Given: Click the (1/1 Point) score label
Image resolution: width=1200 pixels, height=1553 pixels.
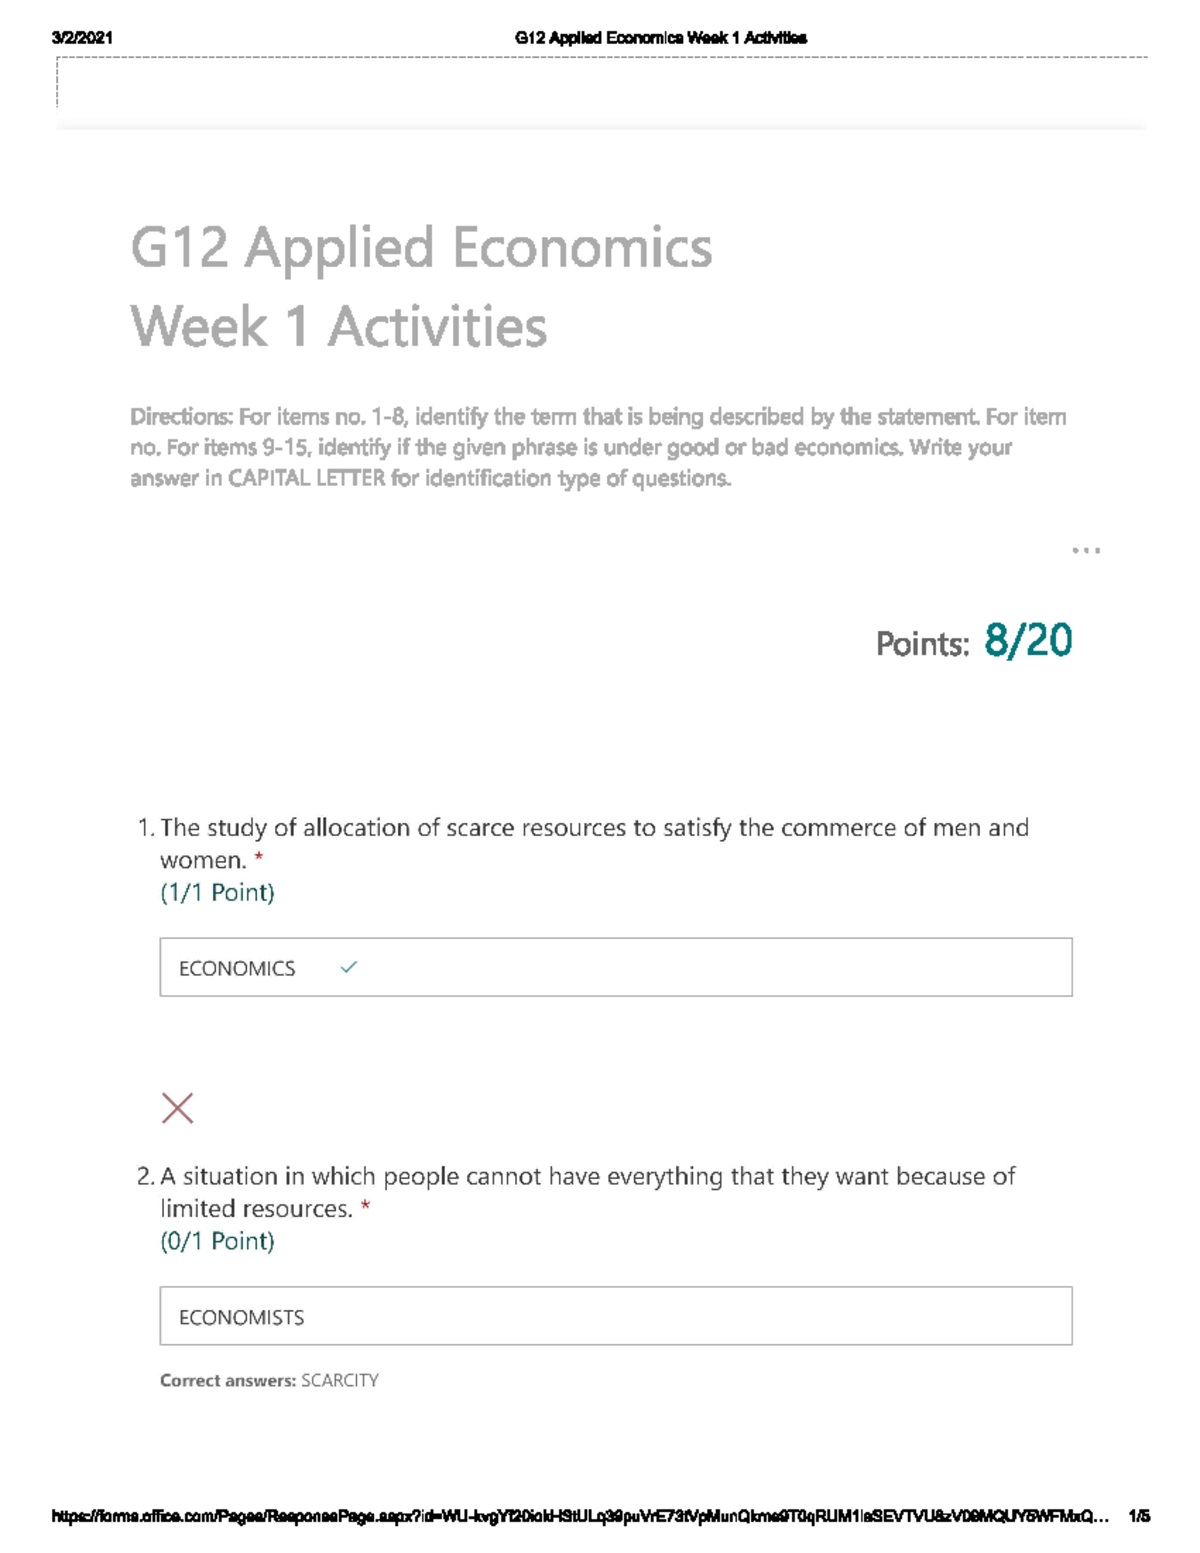Looking at the screenshot, I should click(x=217, y=892).
